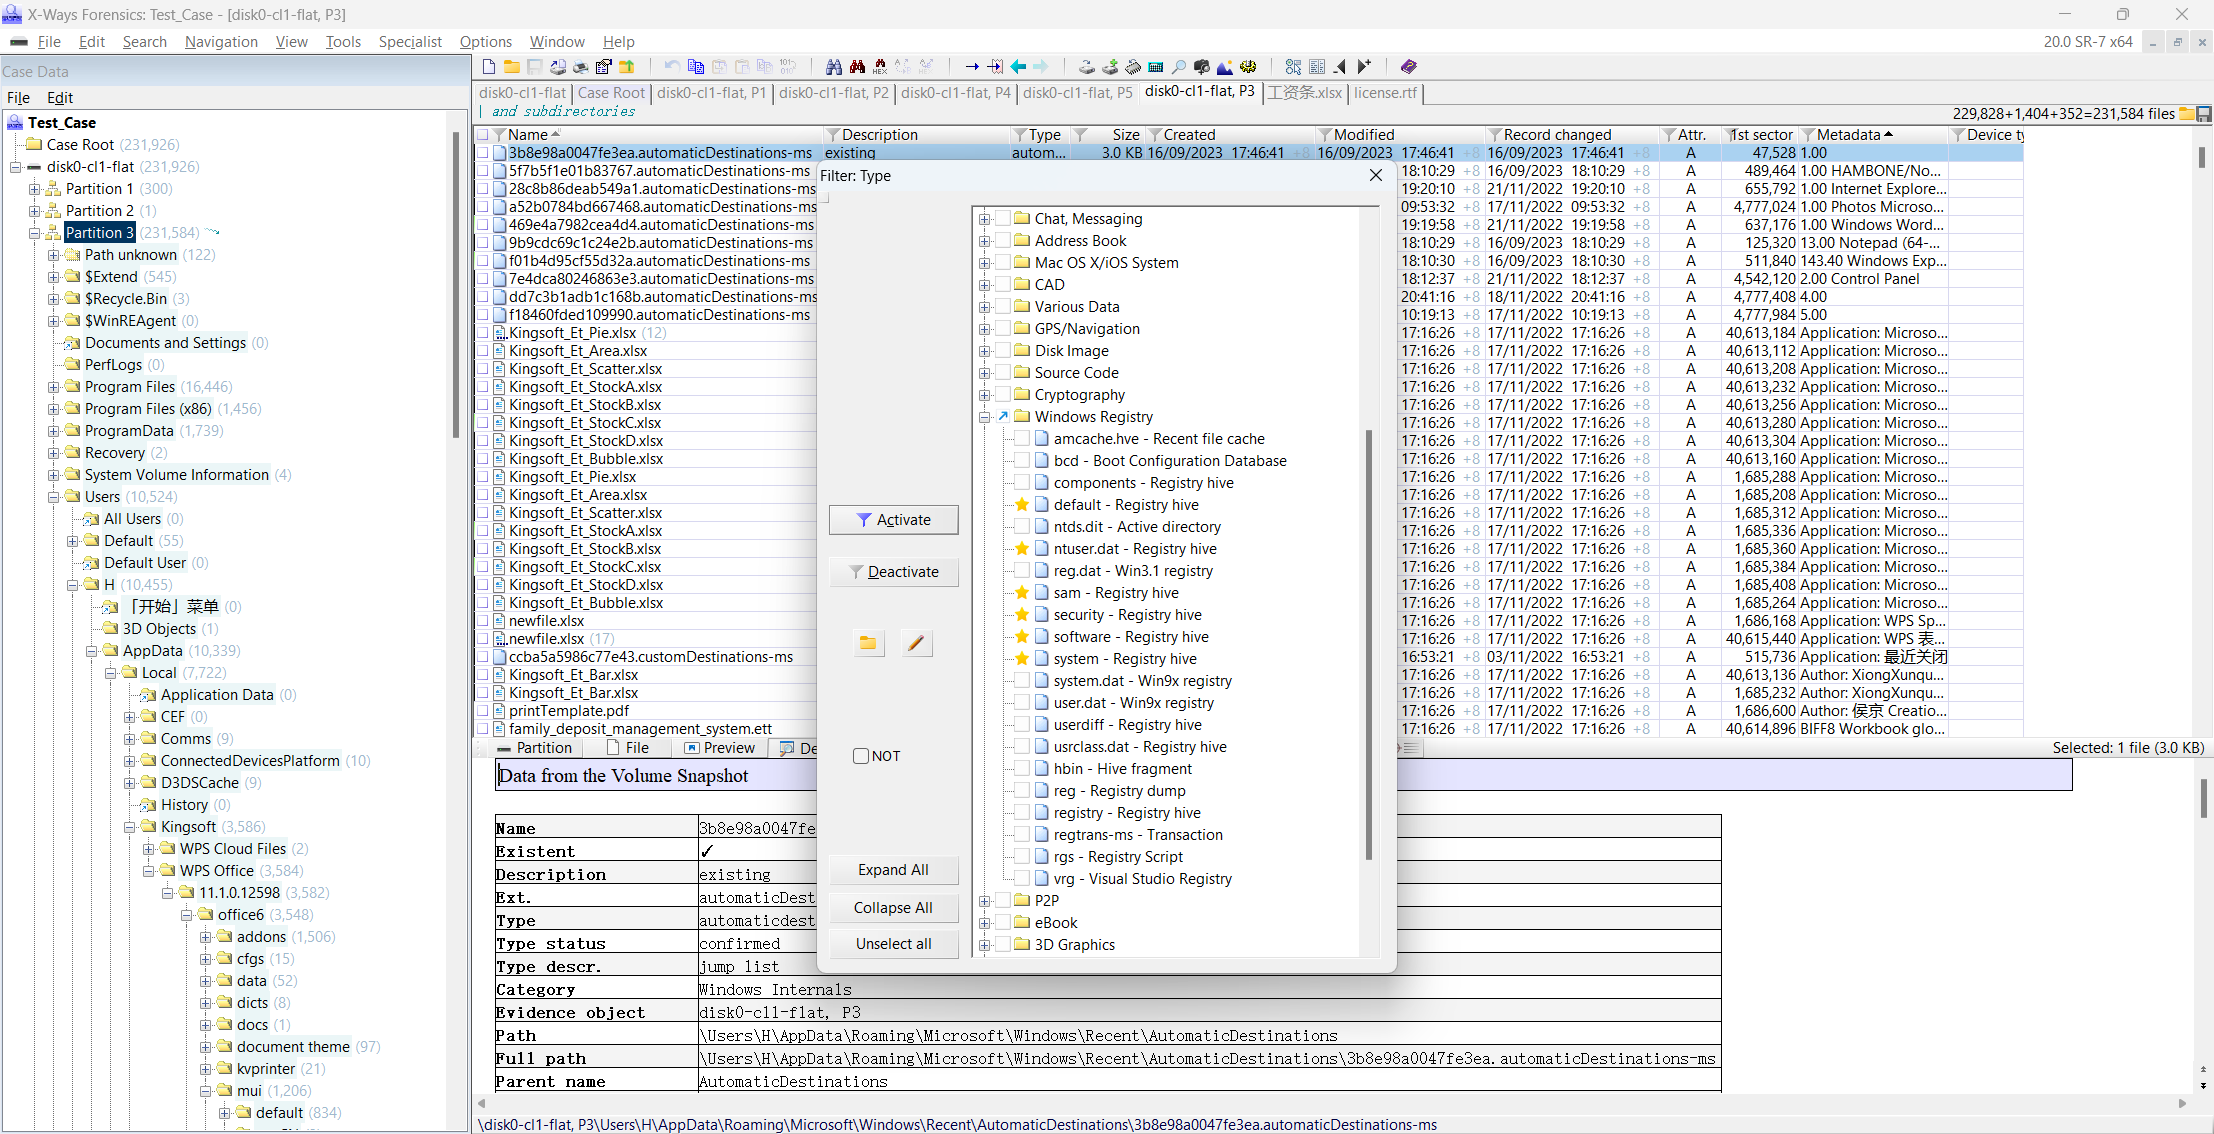This screenshot has height=1134, width=2214.
Task: Click the Print toolbar icon
Action: pyautogui.click(x=581, y=67)
